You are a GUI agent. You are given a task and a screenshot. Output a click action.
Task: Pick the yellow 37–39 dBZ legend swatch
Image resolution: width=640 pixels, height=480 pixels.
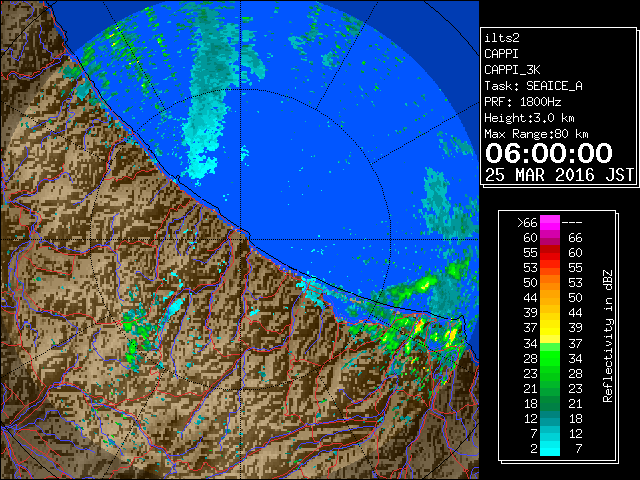(550, 328)
